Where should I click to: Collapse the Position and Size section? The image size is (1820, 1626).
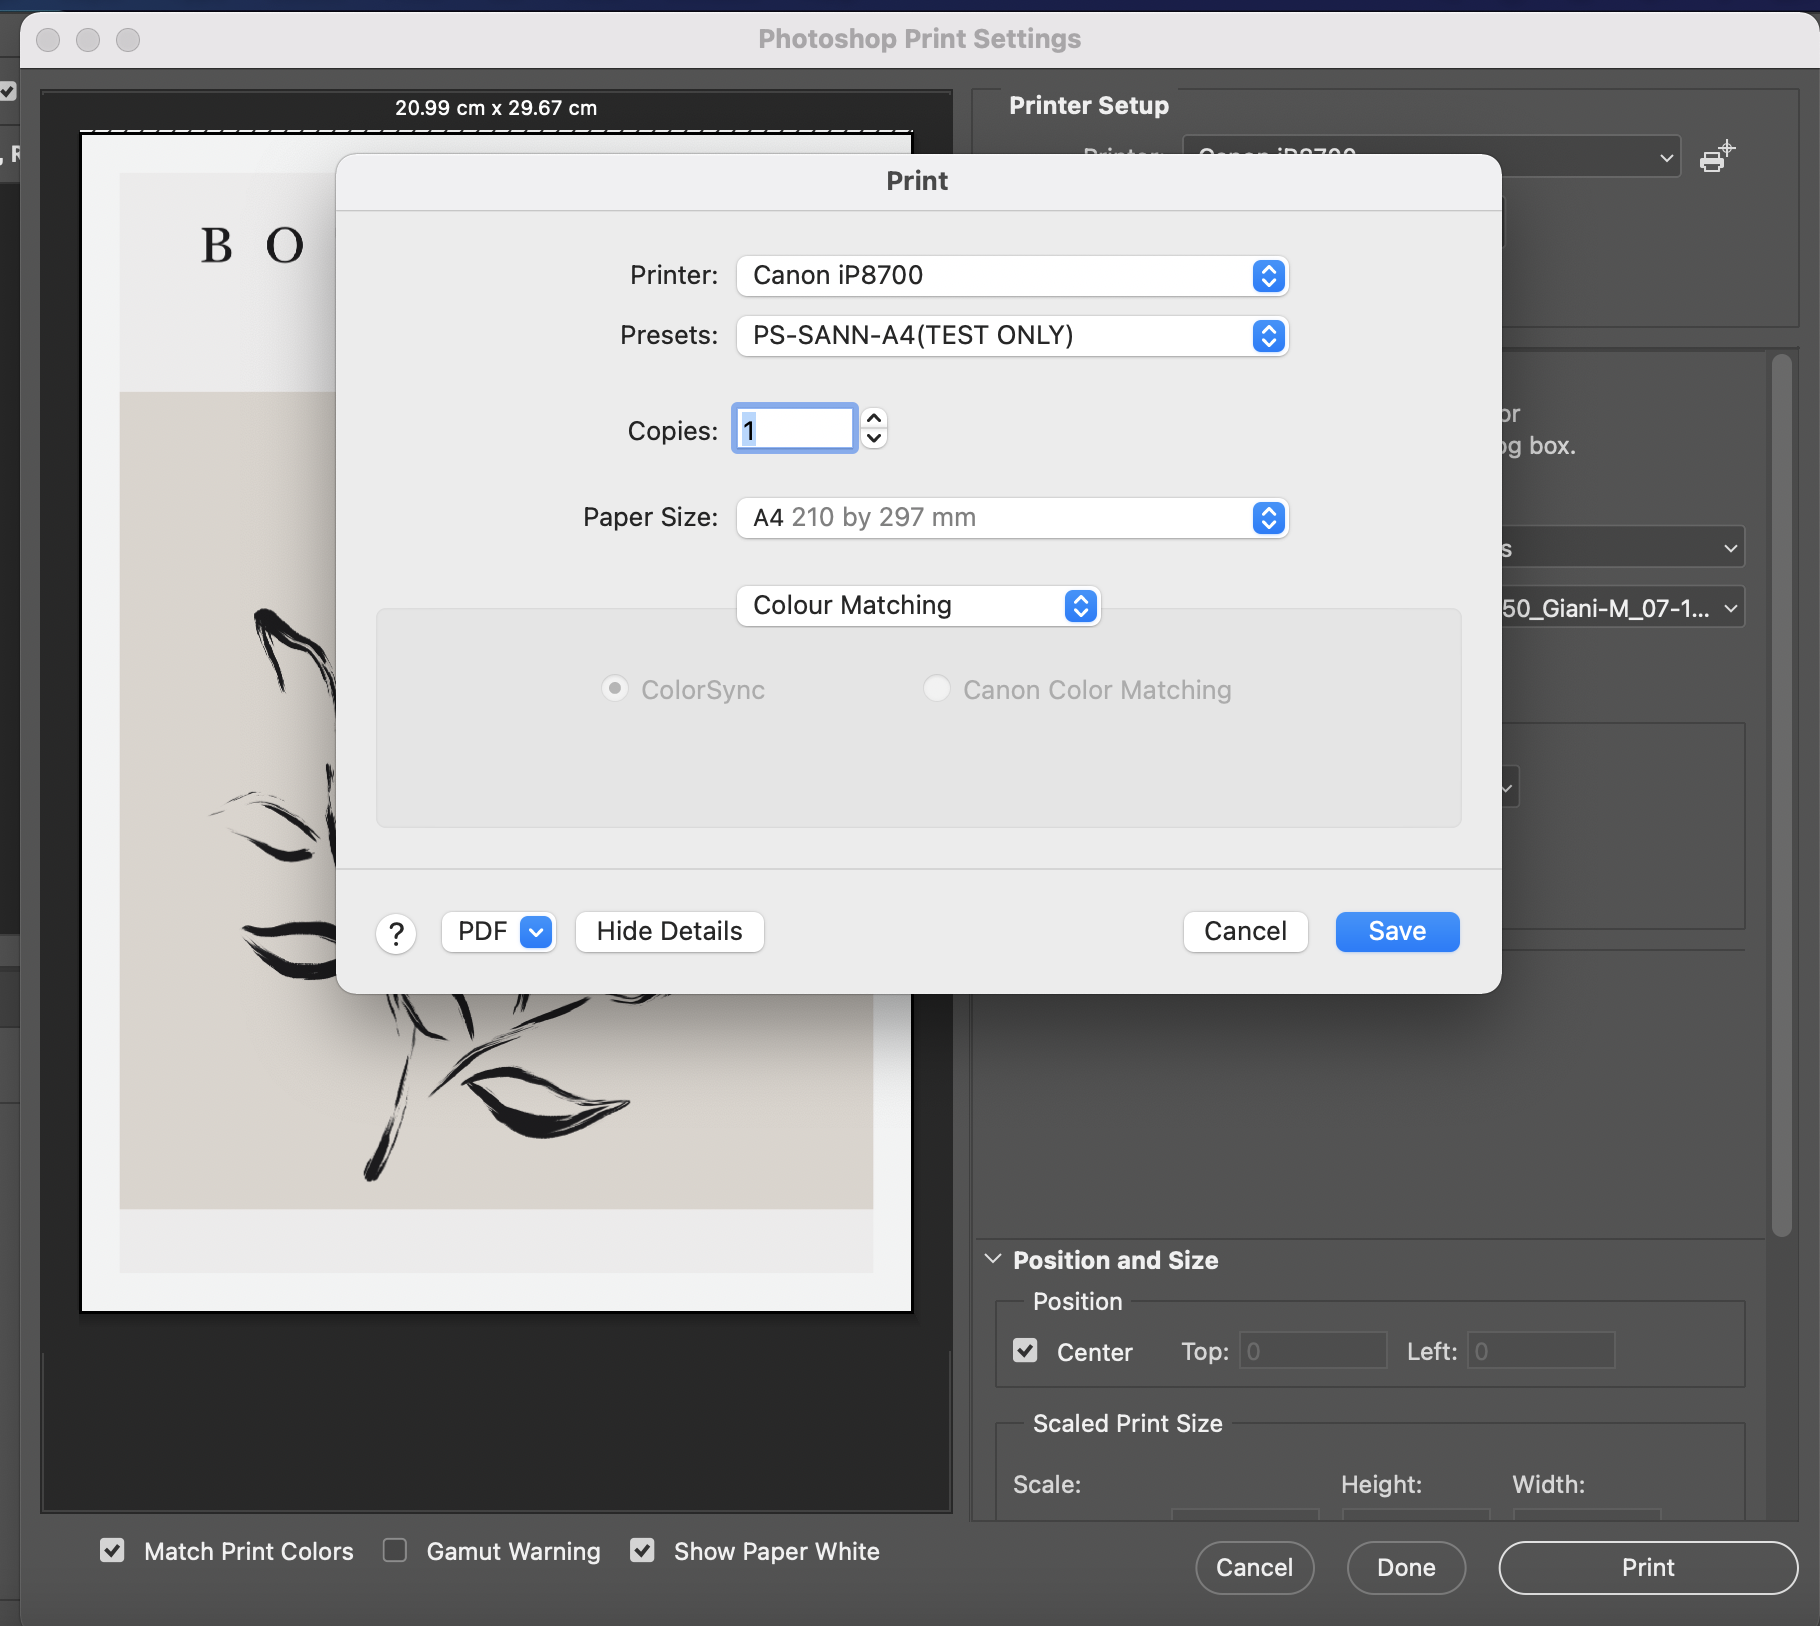993,1259
